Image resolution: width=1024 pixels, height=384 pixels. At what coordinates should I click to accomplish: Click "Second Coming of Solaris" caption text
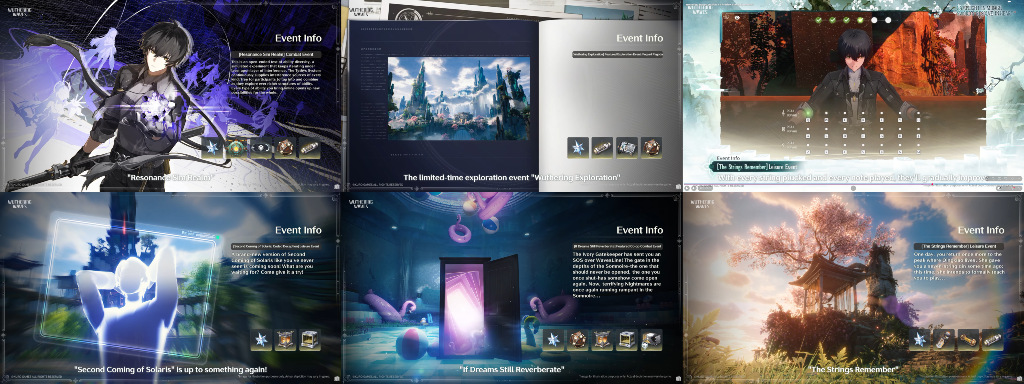click(170, 370)
